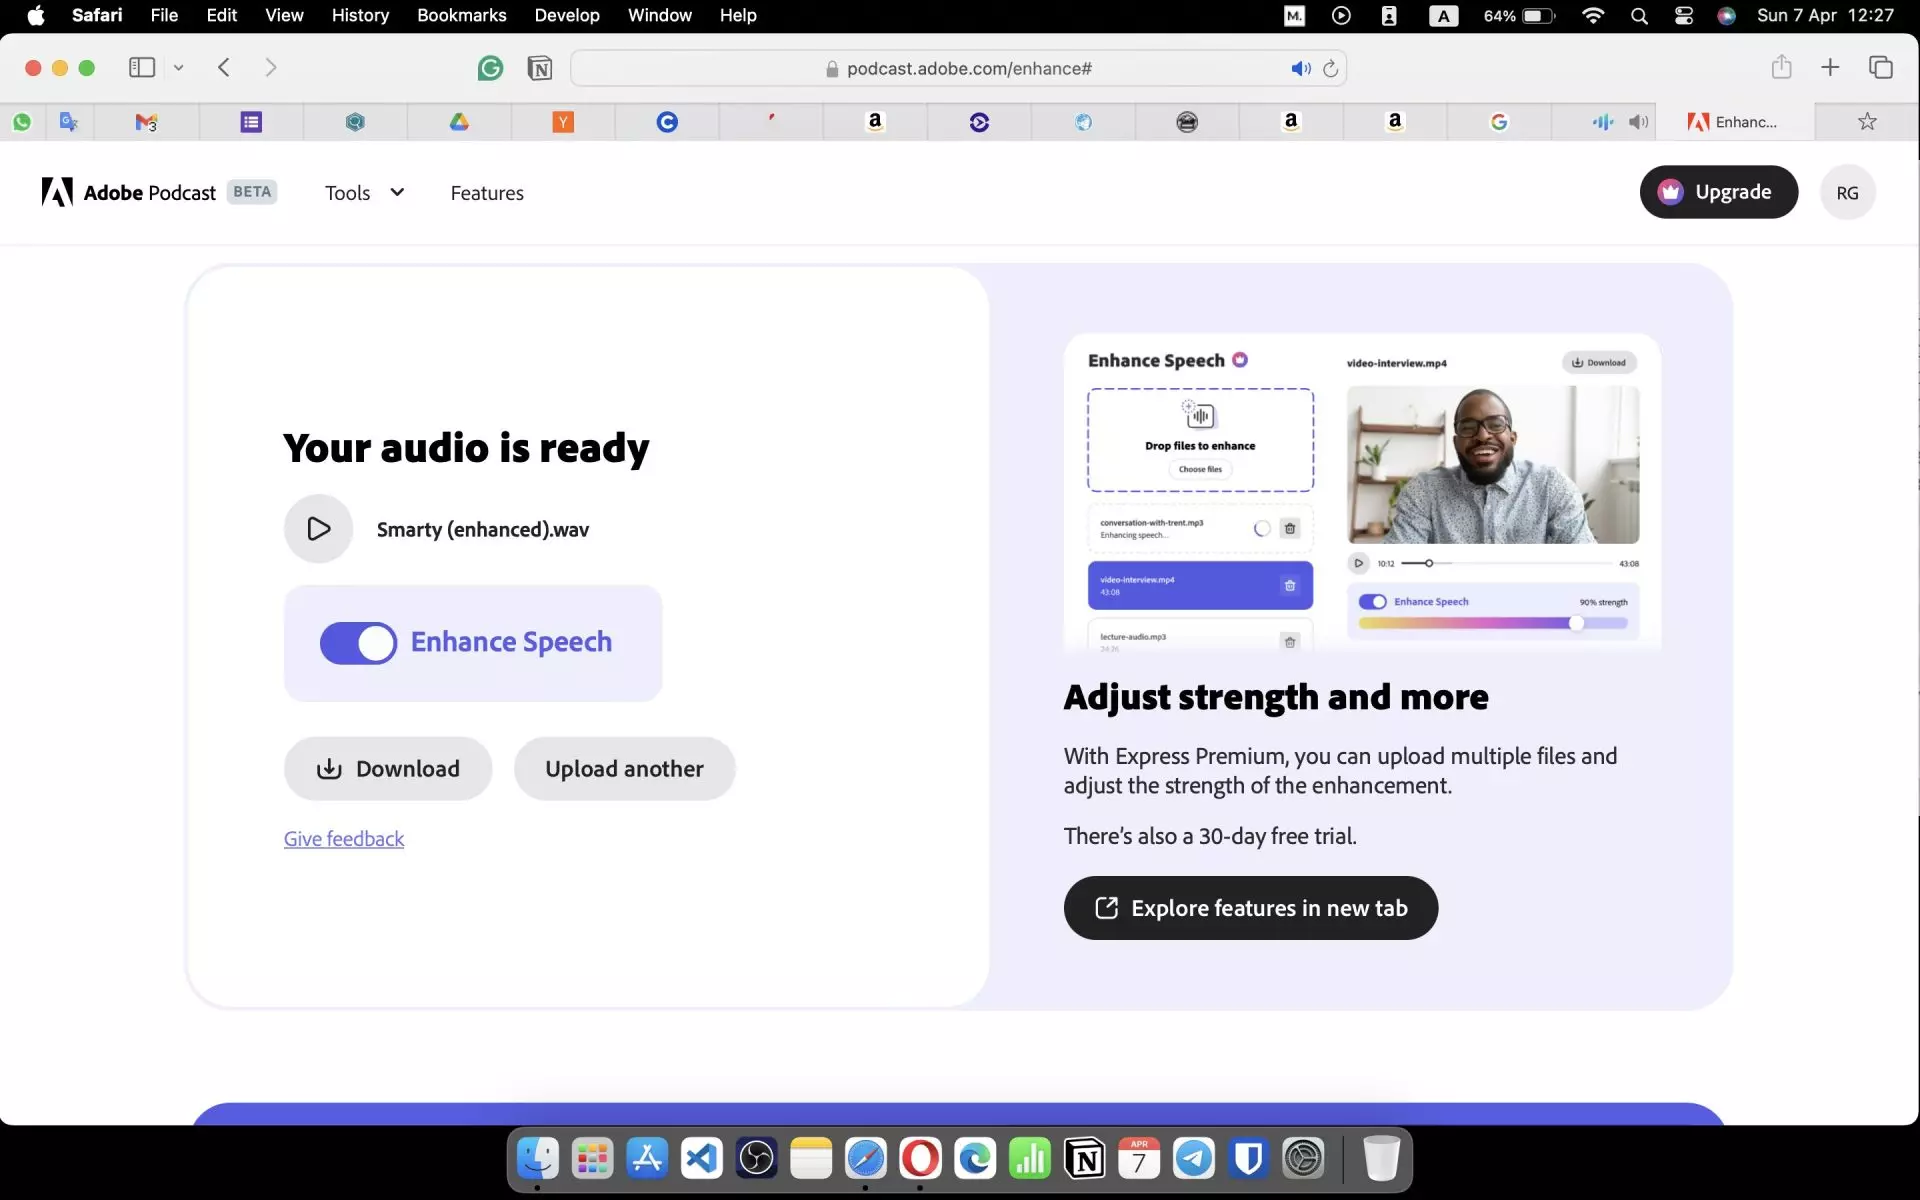Click the Adobe Podcast logo
Viewport: 1920px width, 1200px height.
129,192
